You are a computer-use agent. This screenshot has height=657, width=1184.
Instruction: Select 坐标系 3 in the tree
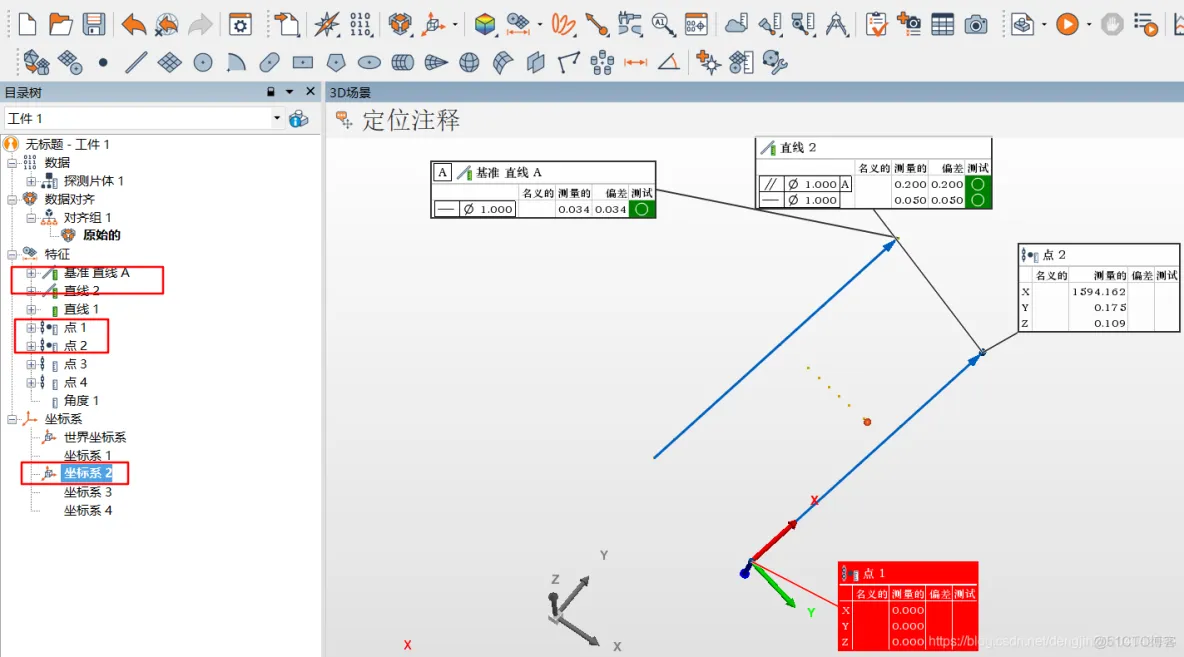pyautogui.click(x=88, y=492)
